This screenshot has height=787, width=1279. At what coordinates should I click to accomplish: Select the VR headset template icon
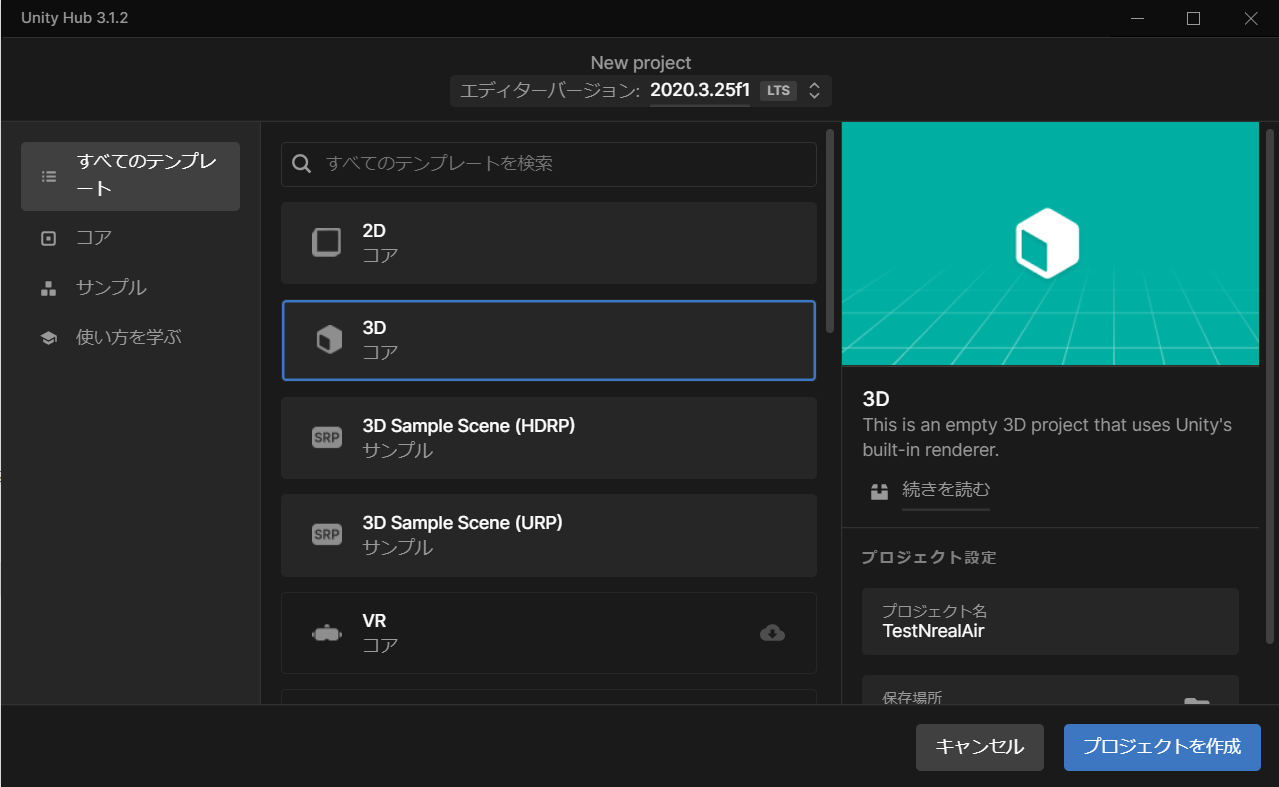pos(326,632)
